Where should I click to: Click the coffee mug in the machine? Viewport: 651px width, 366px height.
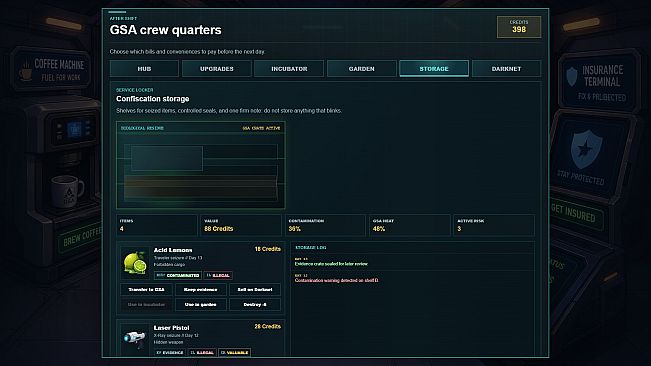67,191
